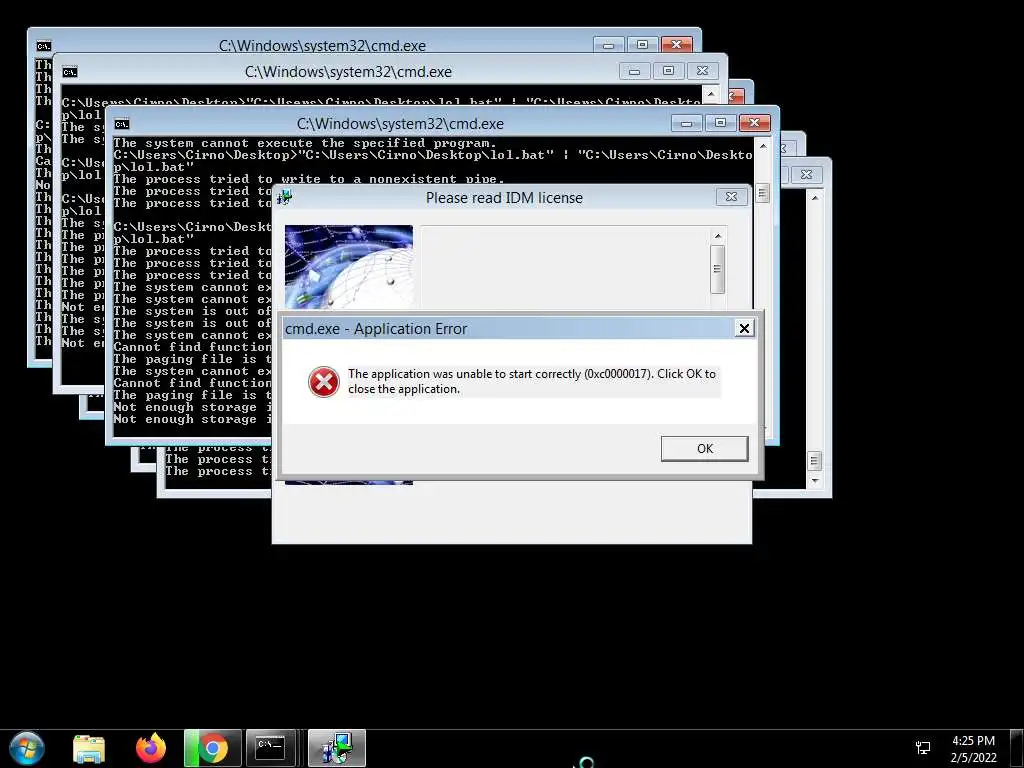
Task: Click the second cmd.exe window system icon
Action: [70, 72]
